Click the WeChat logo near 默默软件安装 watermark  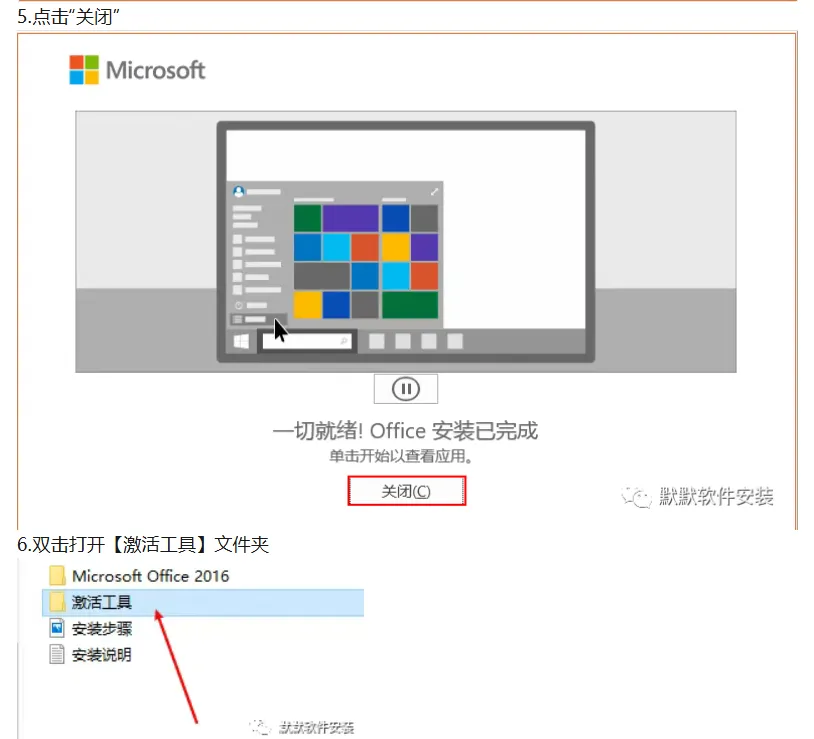coord(636,497)
